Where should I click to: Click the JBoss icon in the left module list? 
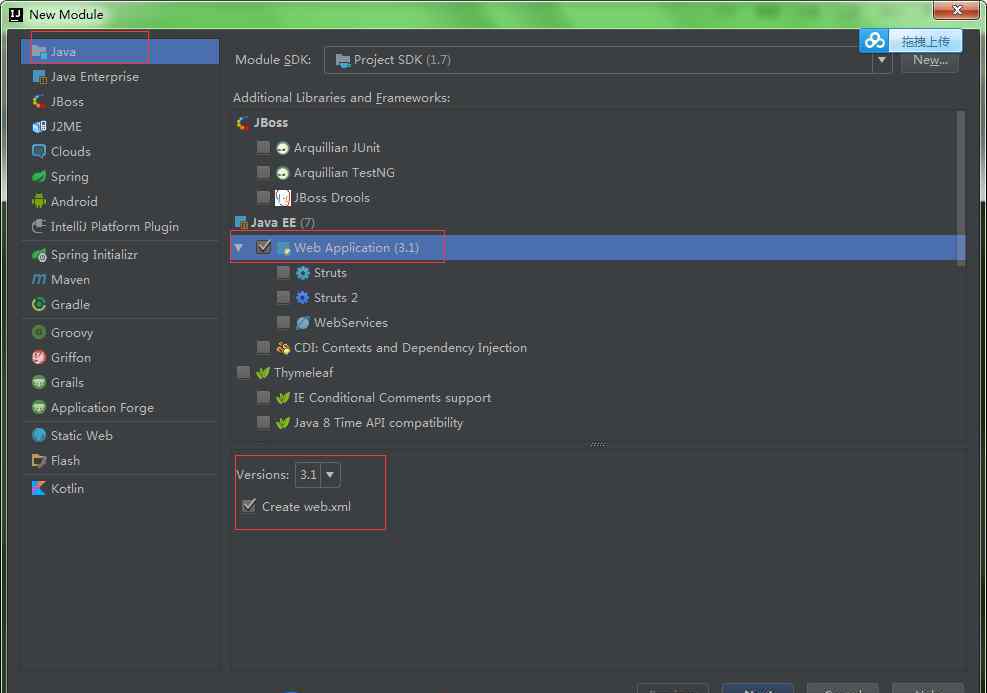[x=39, y=102]
